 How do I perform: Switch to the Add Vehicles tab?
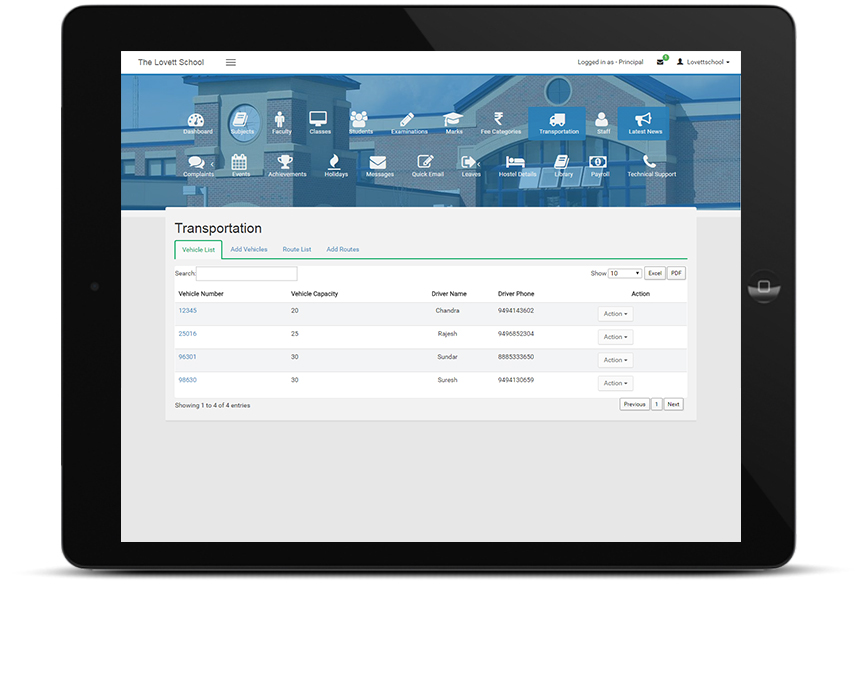pos(249,249)
